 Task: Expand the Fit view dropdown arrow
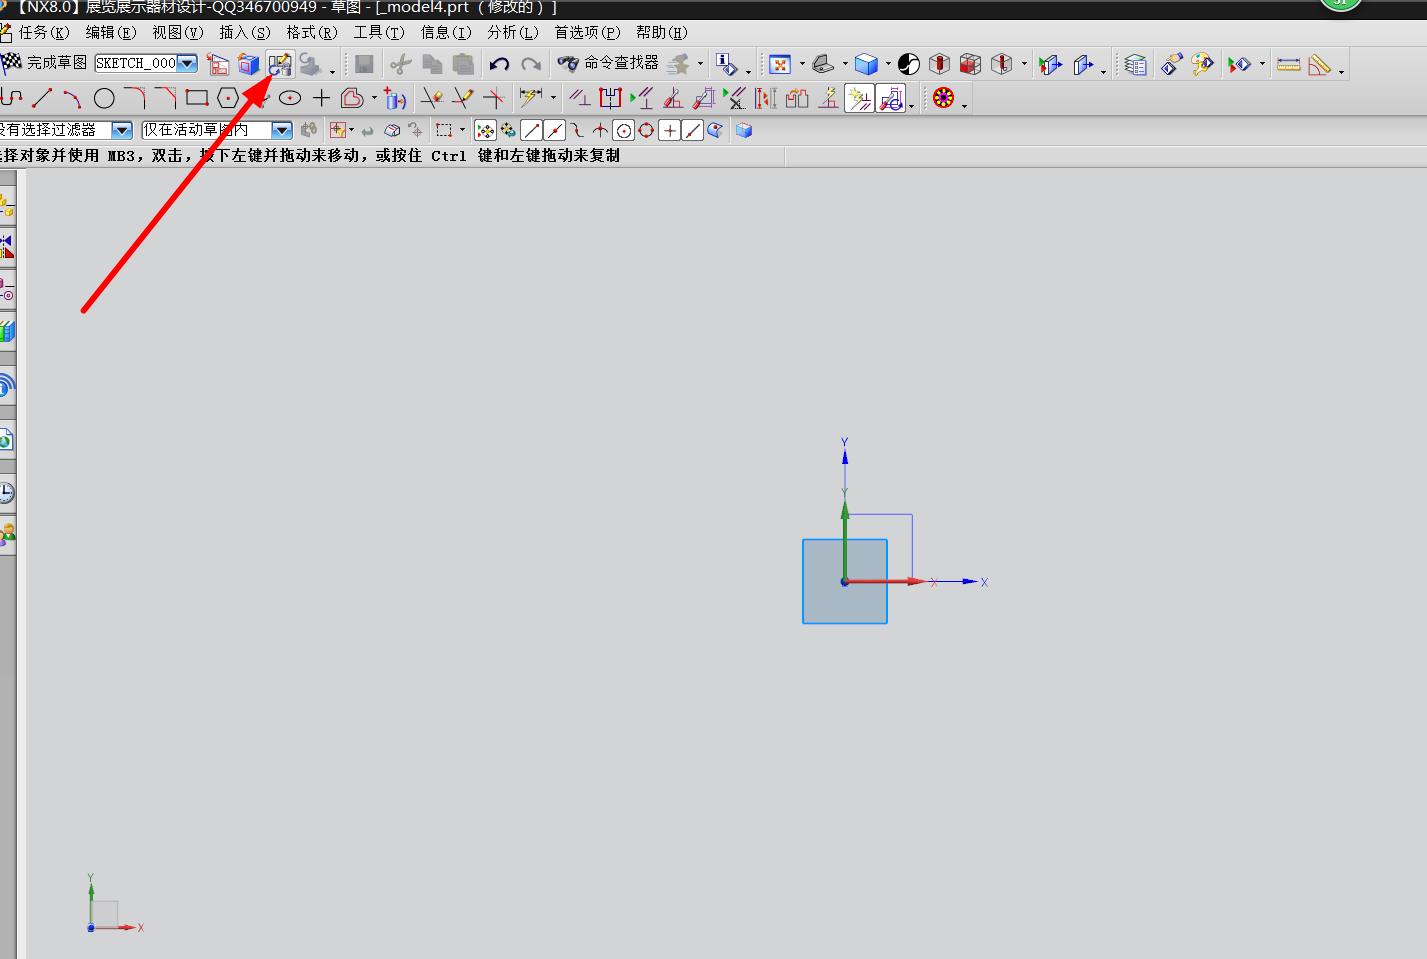tap(802, 65)
